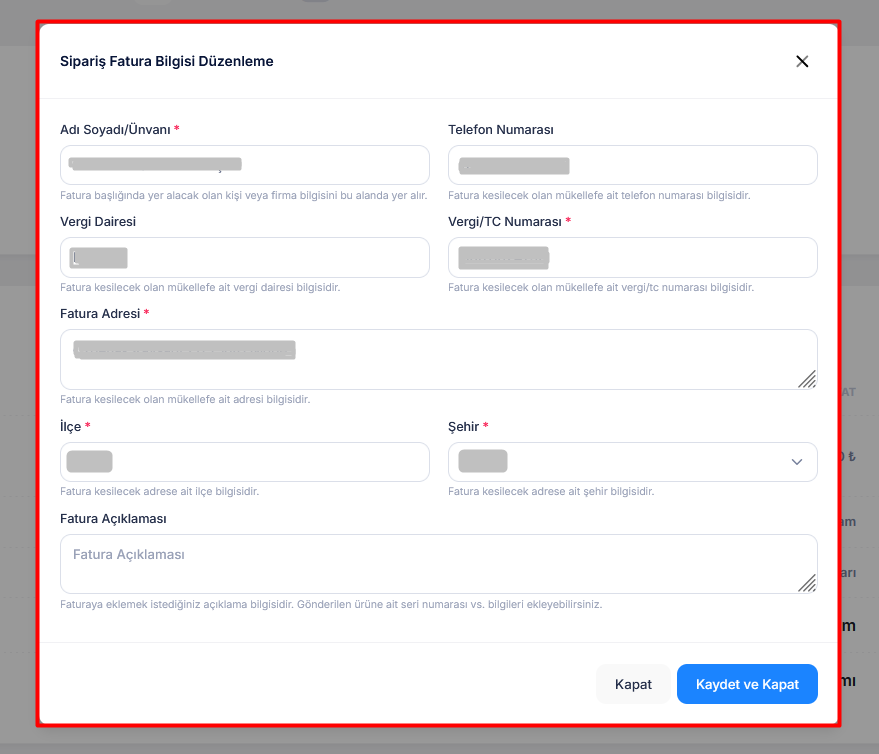This screenshot has height=754, width=879.
Task: Click the Şehir label text
Action: pos(464,427)
